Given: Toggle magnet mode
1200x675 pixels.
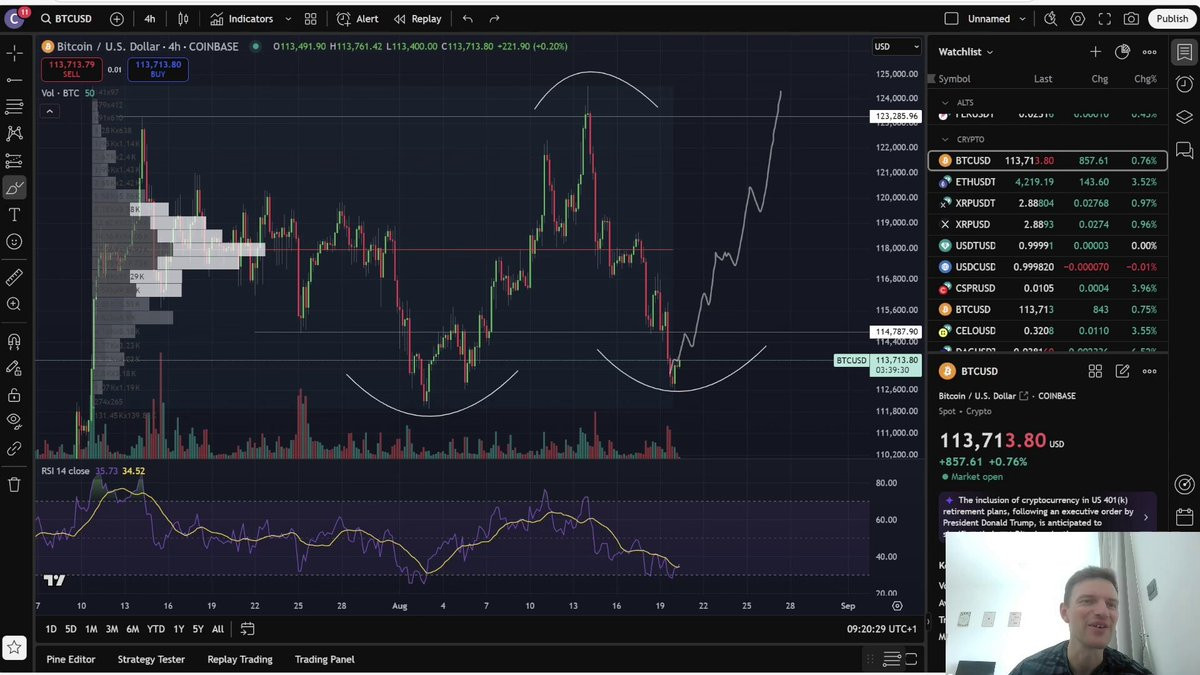Looking at the screenshot, I should (x=14, y=341).
